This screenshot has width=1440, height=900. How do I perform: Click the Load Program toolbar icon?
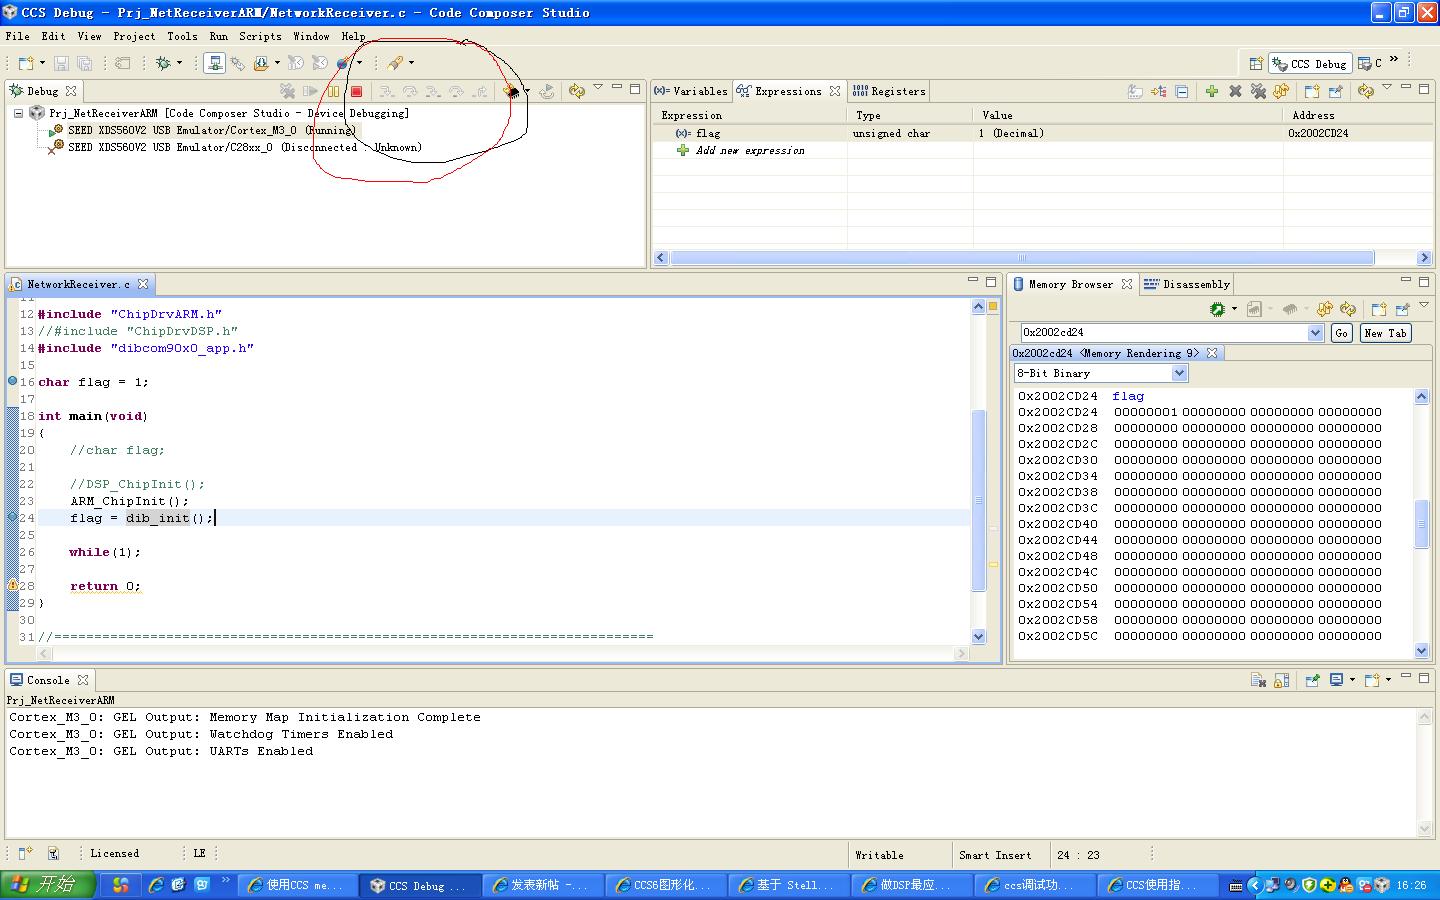pyautogui.click(x=261, y=63)
